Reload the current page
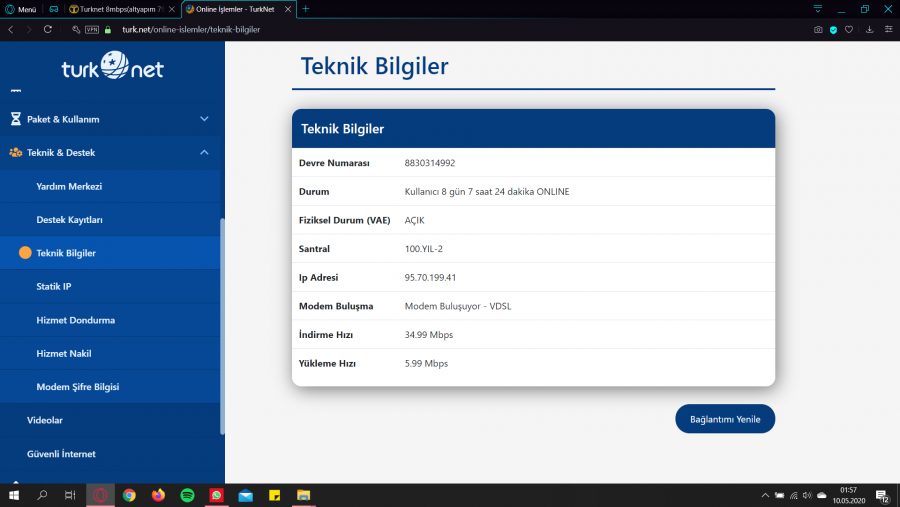 (x=48, y=29)
